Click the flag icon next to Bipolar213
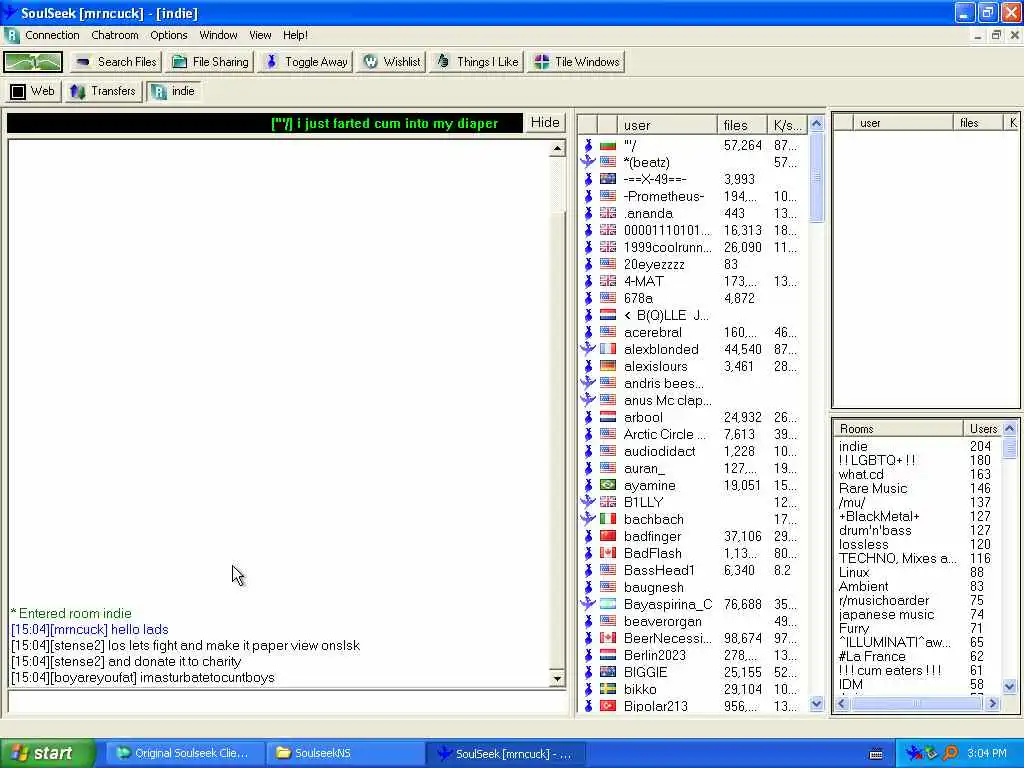This screenshot has height=768, width=1024. [608, 705]
